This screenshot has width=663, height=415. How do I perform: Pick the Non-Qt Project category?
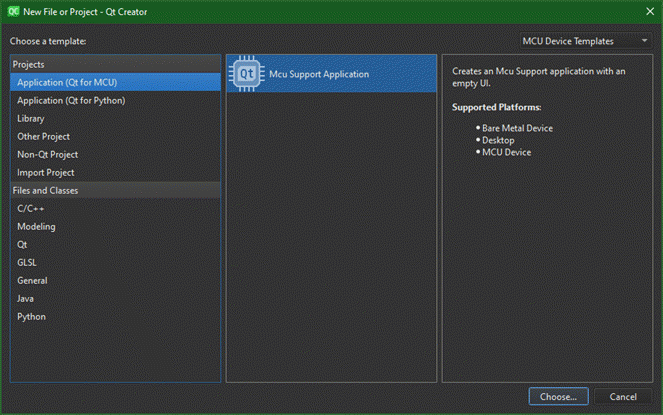coord(47,155)
